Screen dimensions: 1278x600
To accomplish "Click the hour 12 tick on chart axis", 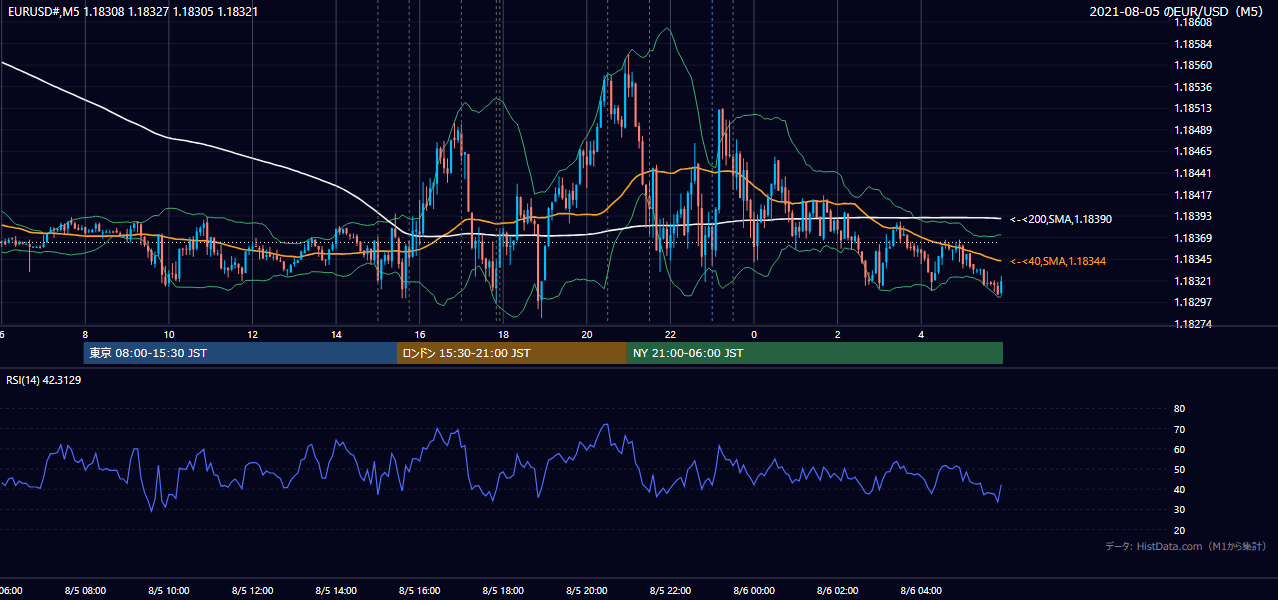I will pyautogui.click(x=252, y=334).
